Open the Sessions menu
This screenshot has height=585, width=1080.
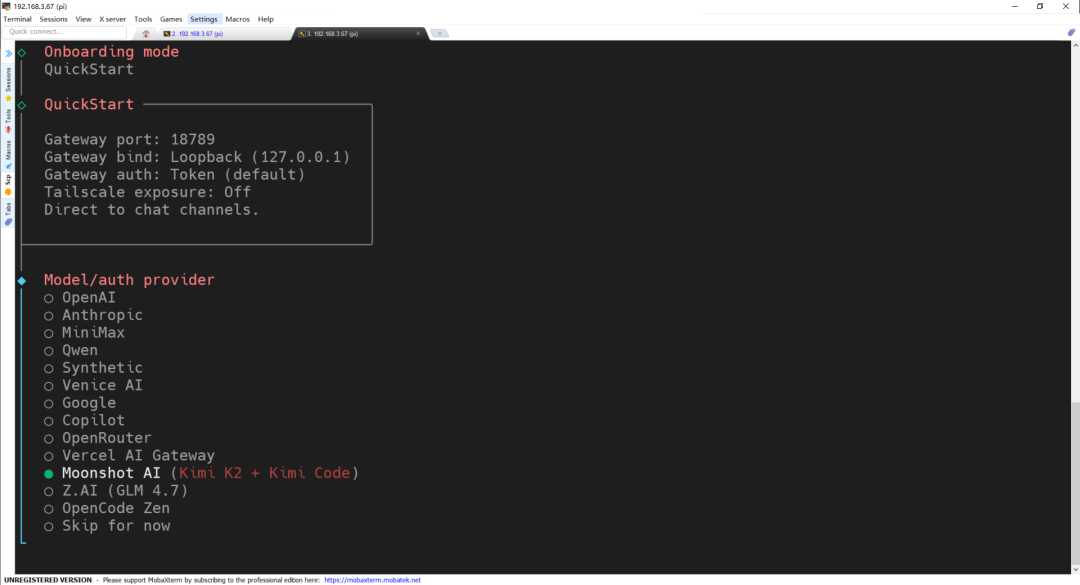pyautogui.click(x=53, y=19)
